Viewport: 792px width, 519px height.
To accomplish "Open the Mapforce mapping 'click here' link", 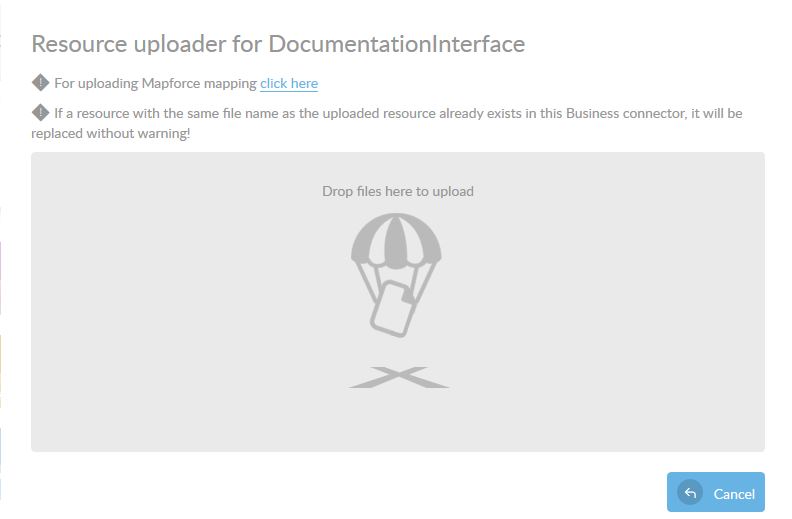I will click(289, 83).
